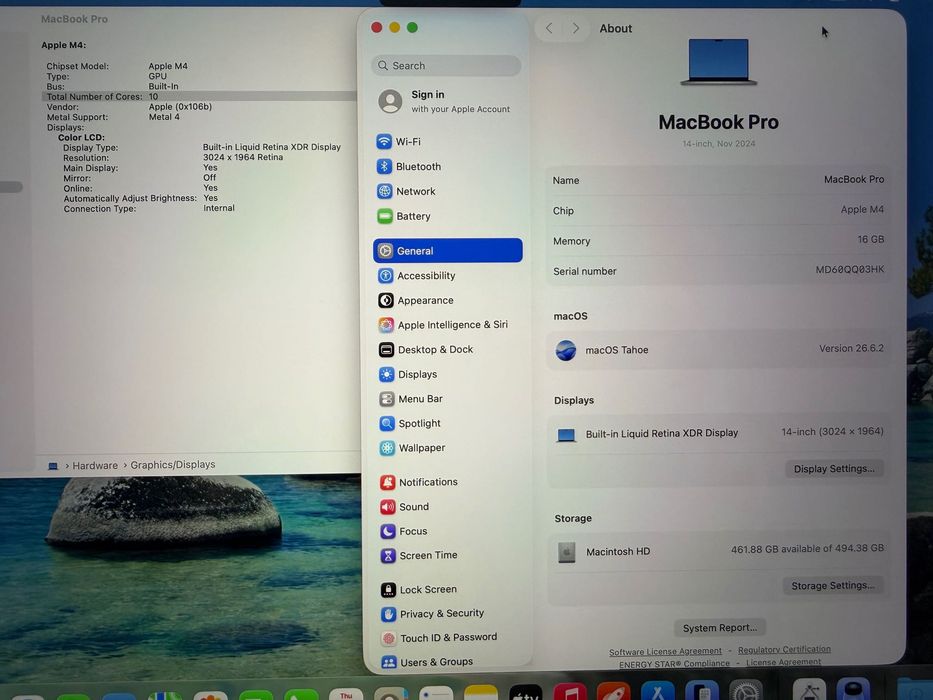Click the Apple M4 chip value
The height and width of the screenshot is (700, 933).
point(862,210)
